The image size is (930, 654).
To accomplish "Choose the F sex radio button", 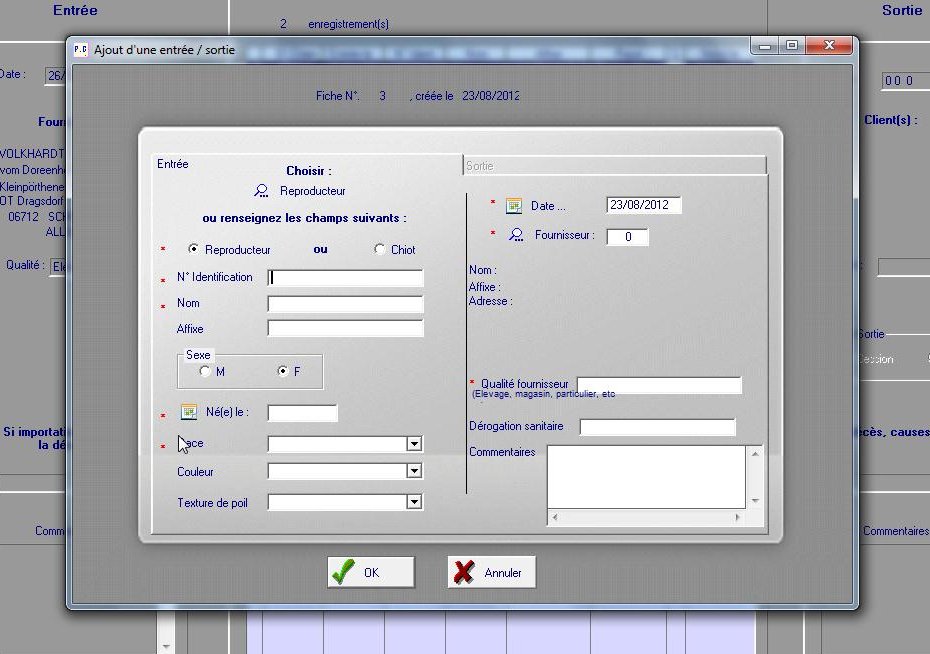I will (x=283, y=371).
